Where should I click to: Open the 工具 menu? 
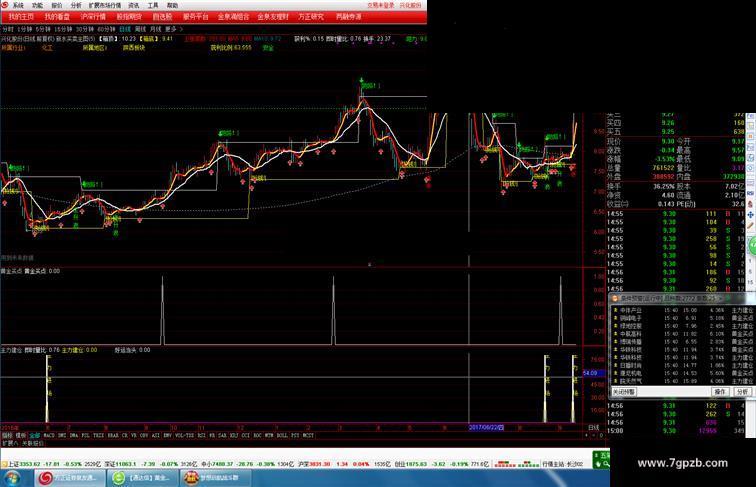coord(153,5)
